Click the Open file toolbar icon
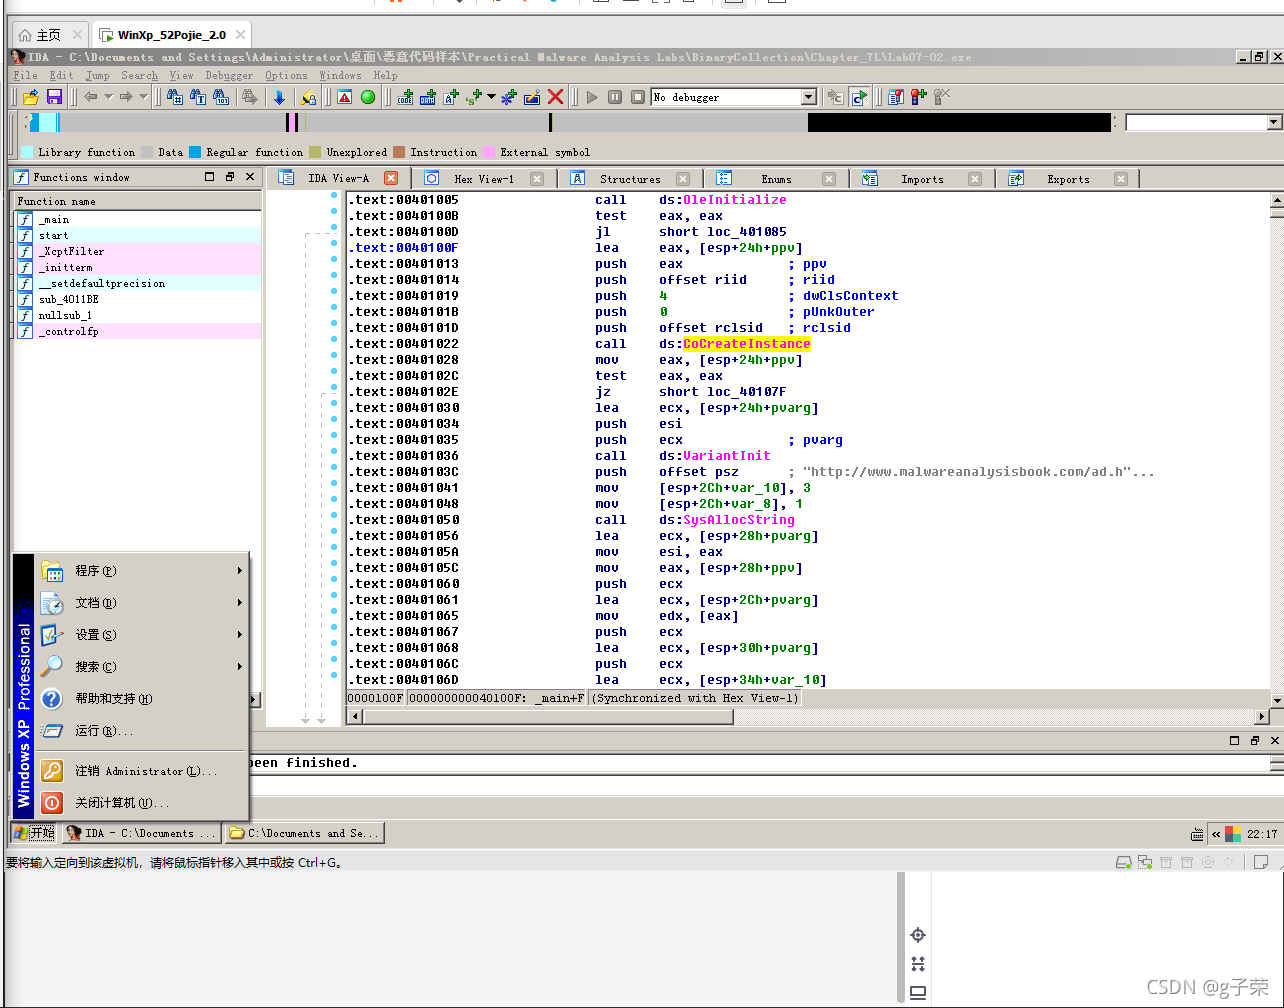The image size is (1284, 1008). (31, 97)
